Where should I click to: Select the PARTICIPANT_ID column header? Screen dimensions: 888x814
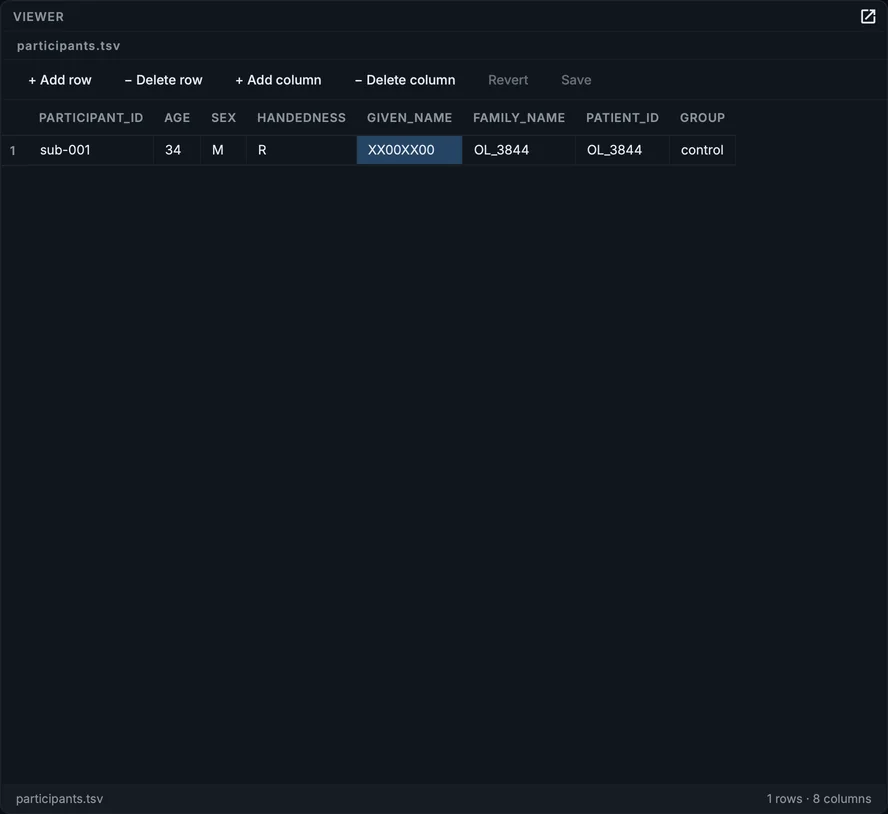click(x=91, y=118)
